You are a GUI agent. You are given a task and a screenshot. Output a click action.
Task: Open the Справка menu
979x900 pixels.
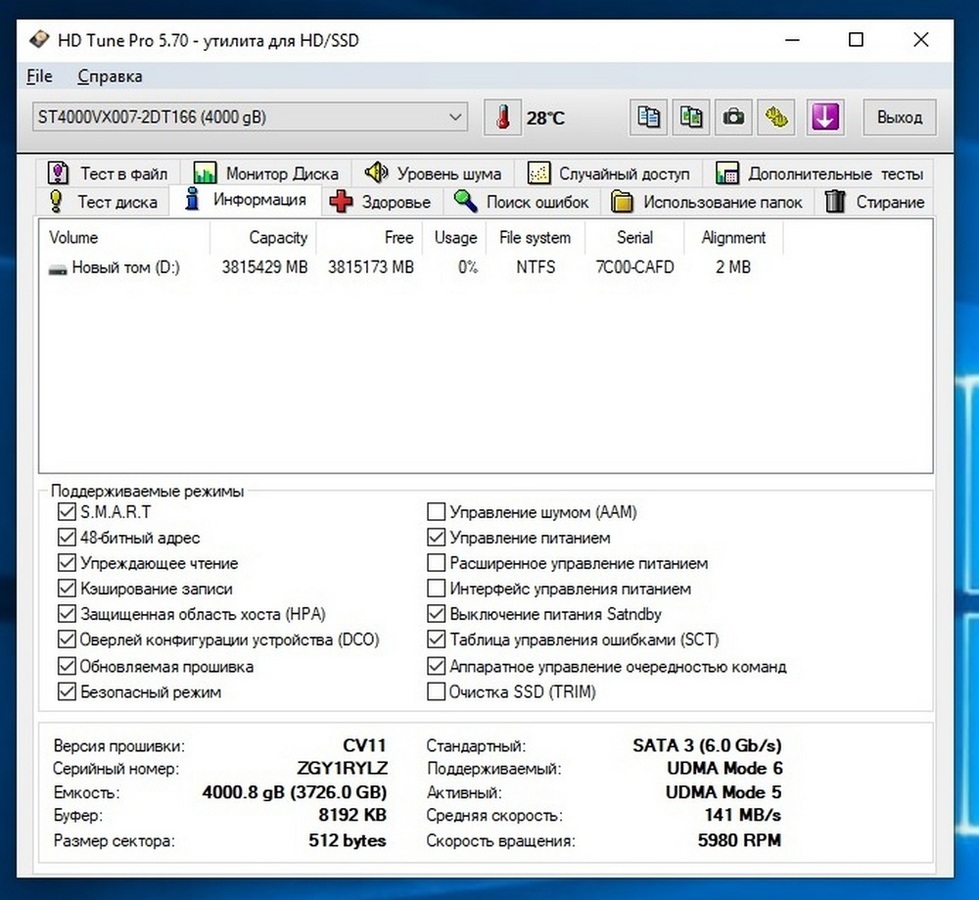click(110, 76)
